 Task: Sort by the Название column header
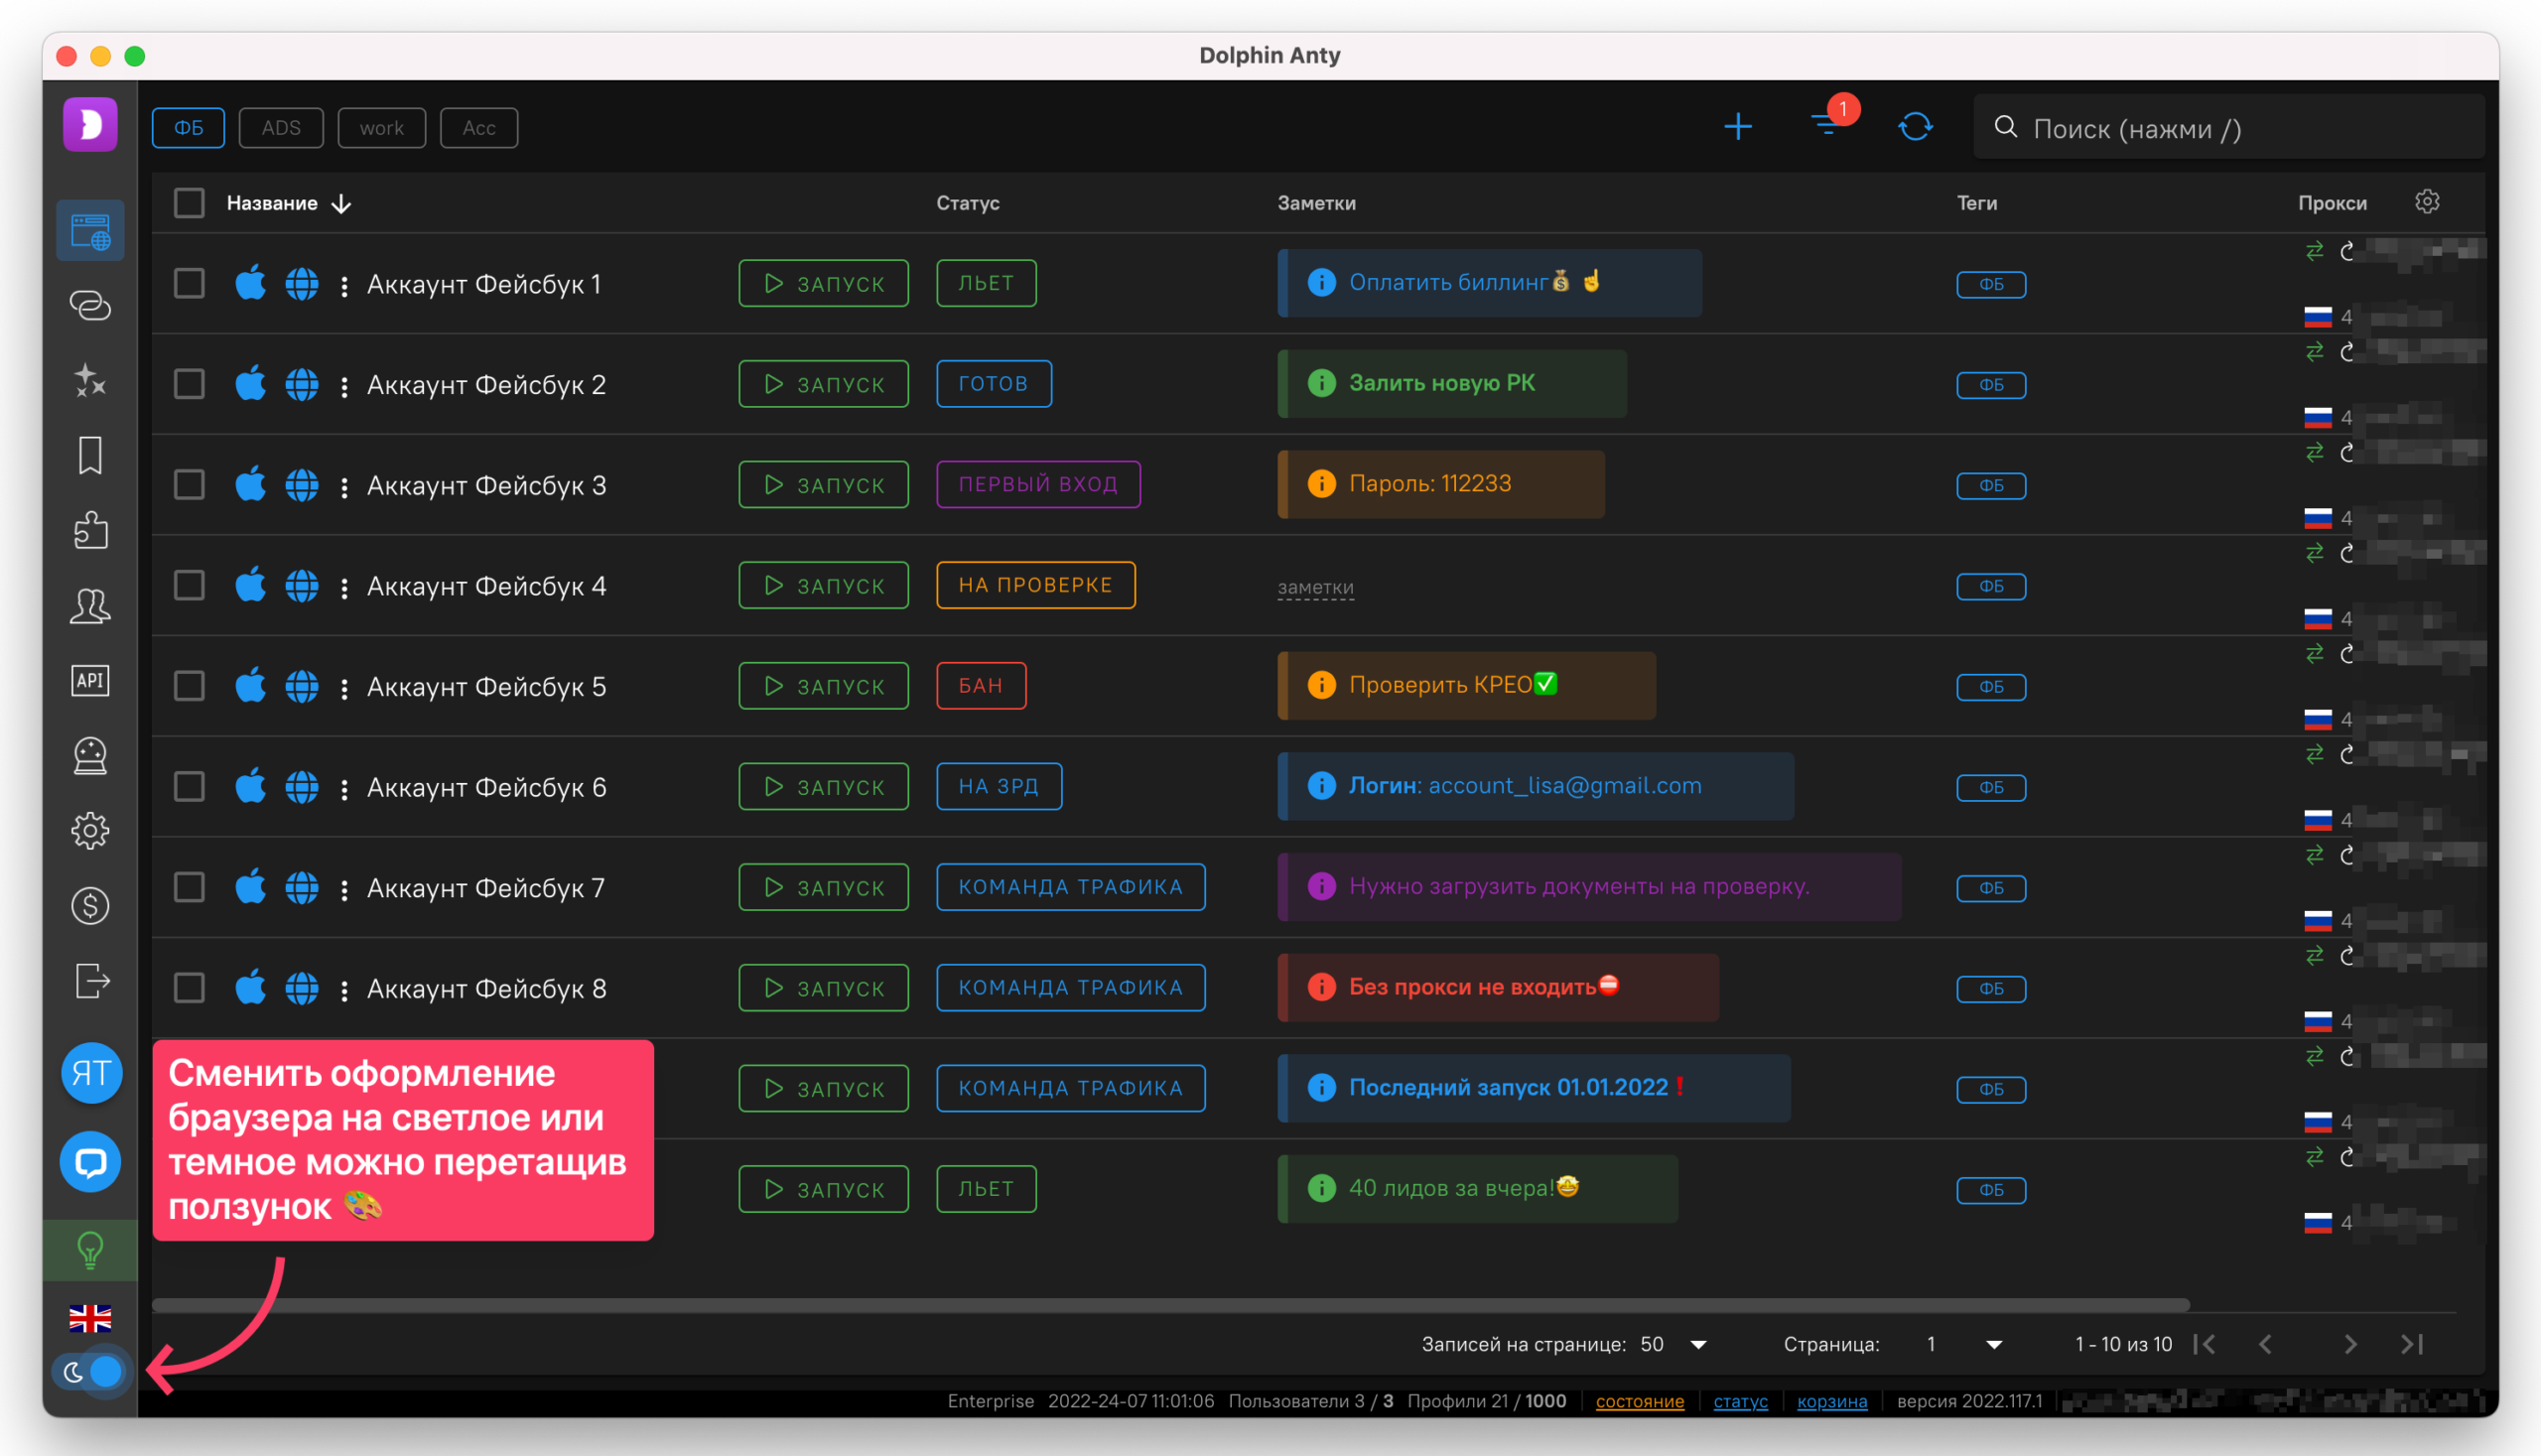[x=272, y=203]
